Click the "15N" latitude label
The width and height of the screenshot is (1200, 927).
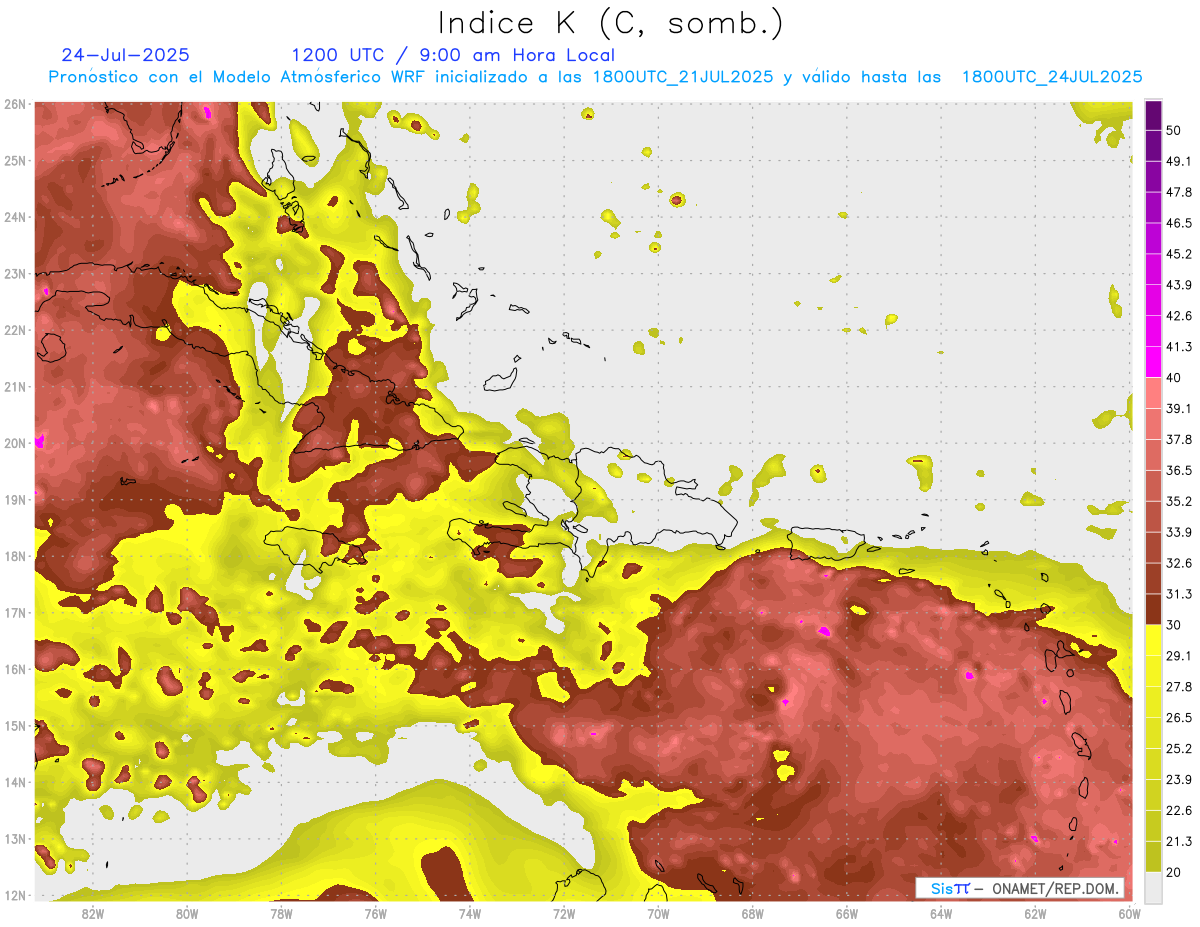[15, 726]
